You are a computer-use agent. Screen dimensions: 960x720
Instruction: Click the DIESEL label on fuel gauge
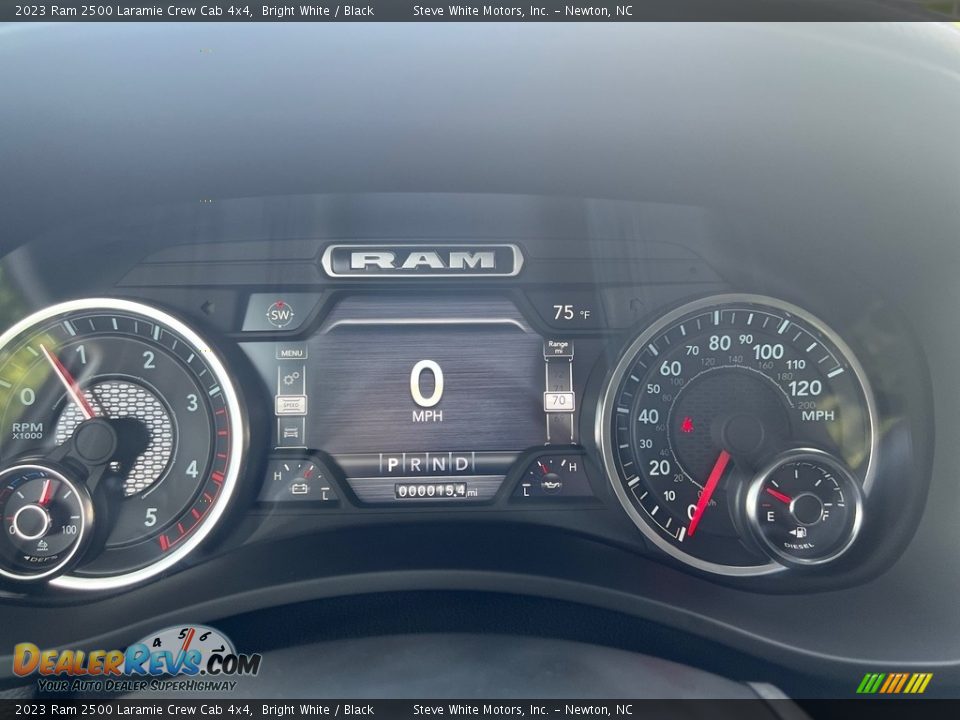click(799, 546)
